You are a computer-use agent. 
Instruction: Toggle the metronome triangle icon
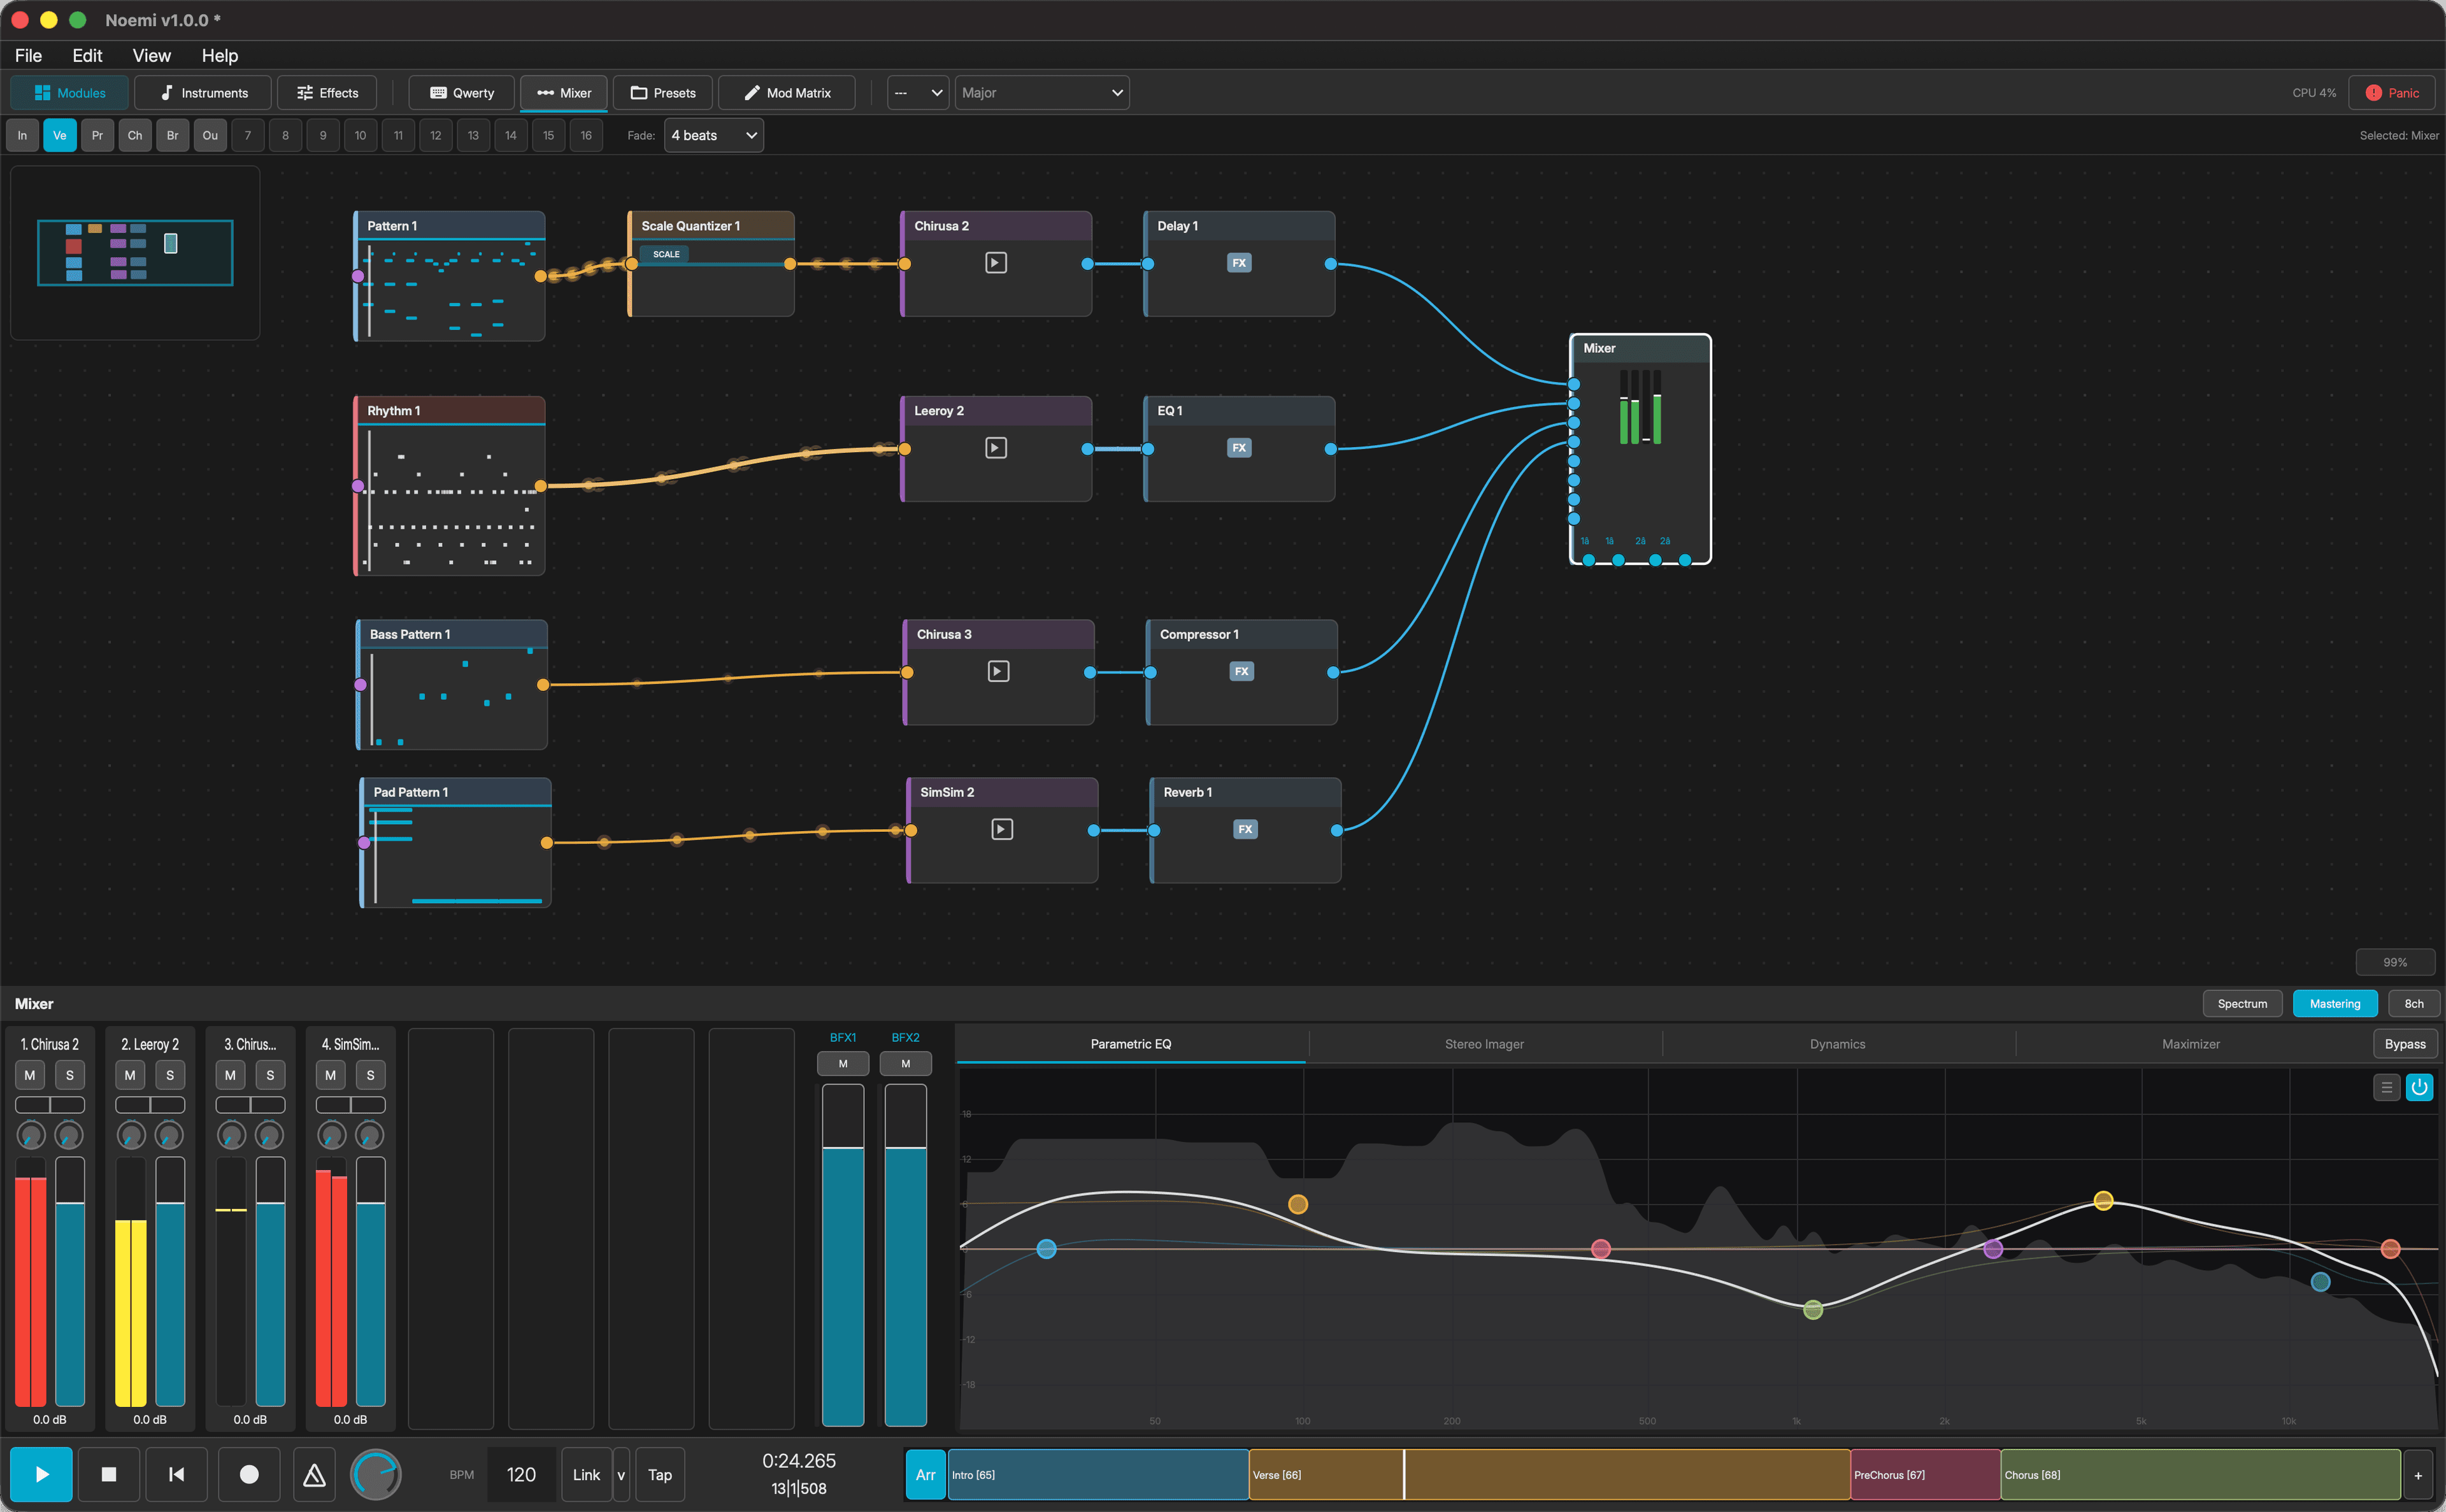pyautogui.click(x=314, y=1473)
